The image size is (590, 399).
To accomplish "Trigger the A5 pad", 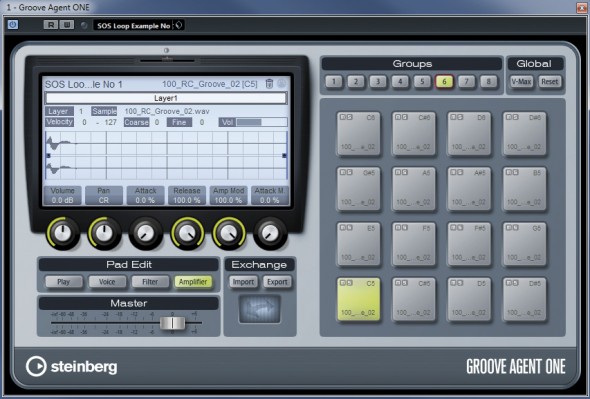I will pyautogui.click(x=414, y=189).
